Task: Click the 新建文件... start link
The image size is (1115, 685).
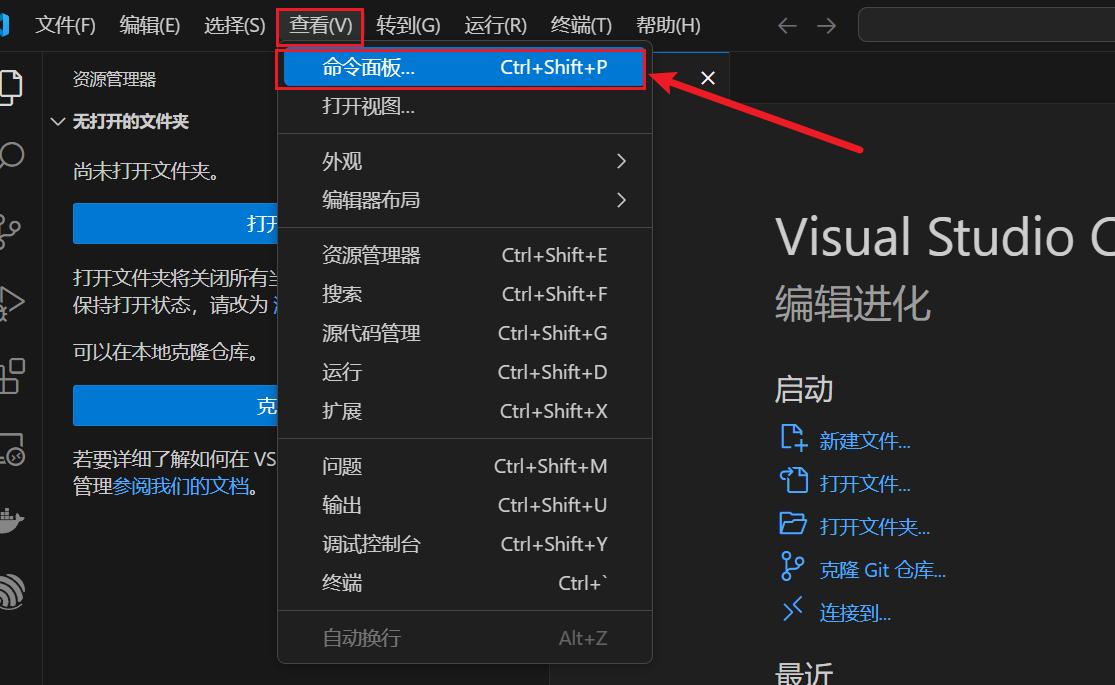Action: [x=865, y=442]
